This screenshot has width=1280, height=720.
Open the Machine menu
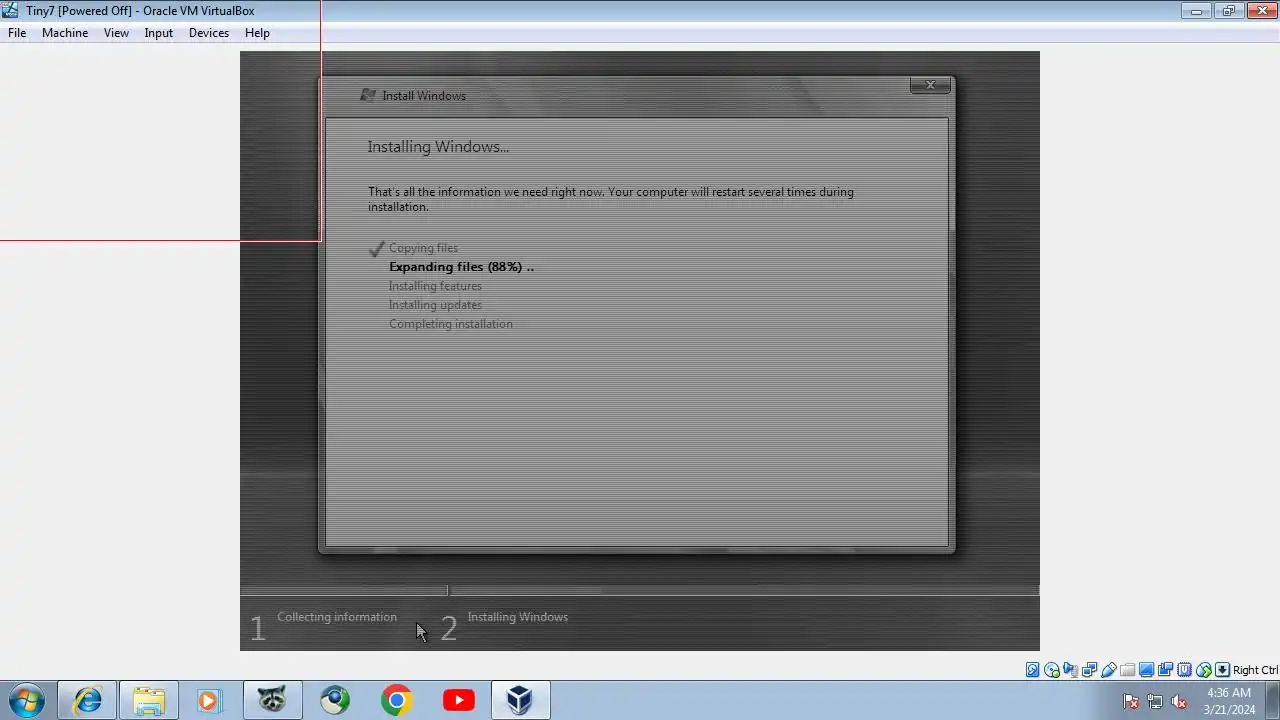(x=65, y=33)
